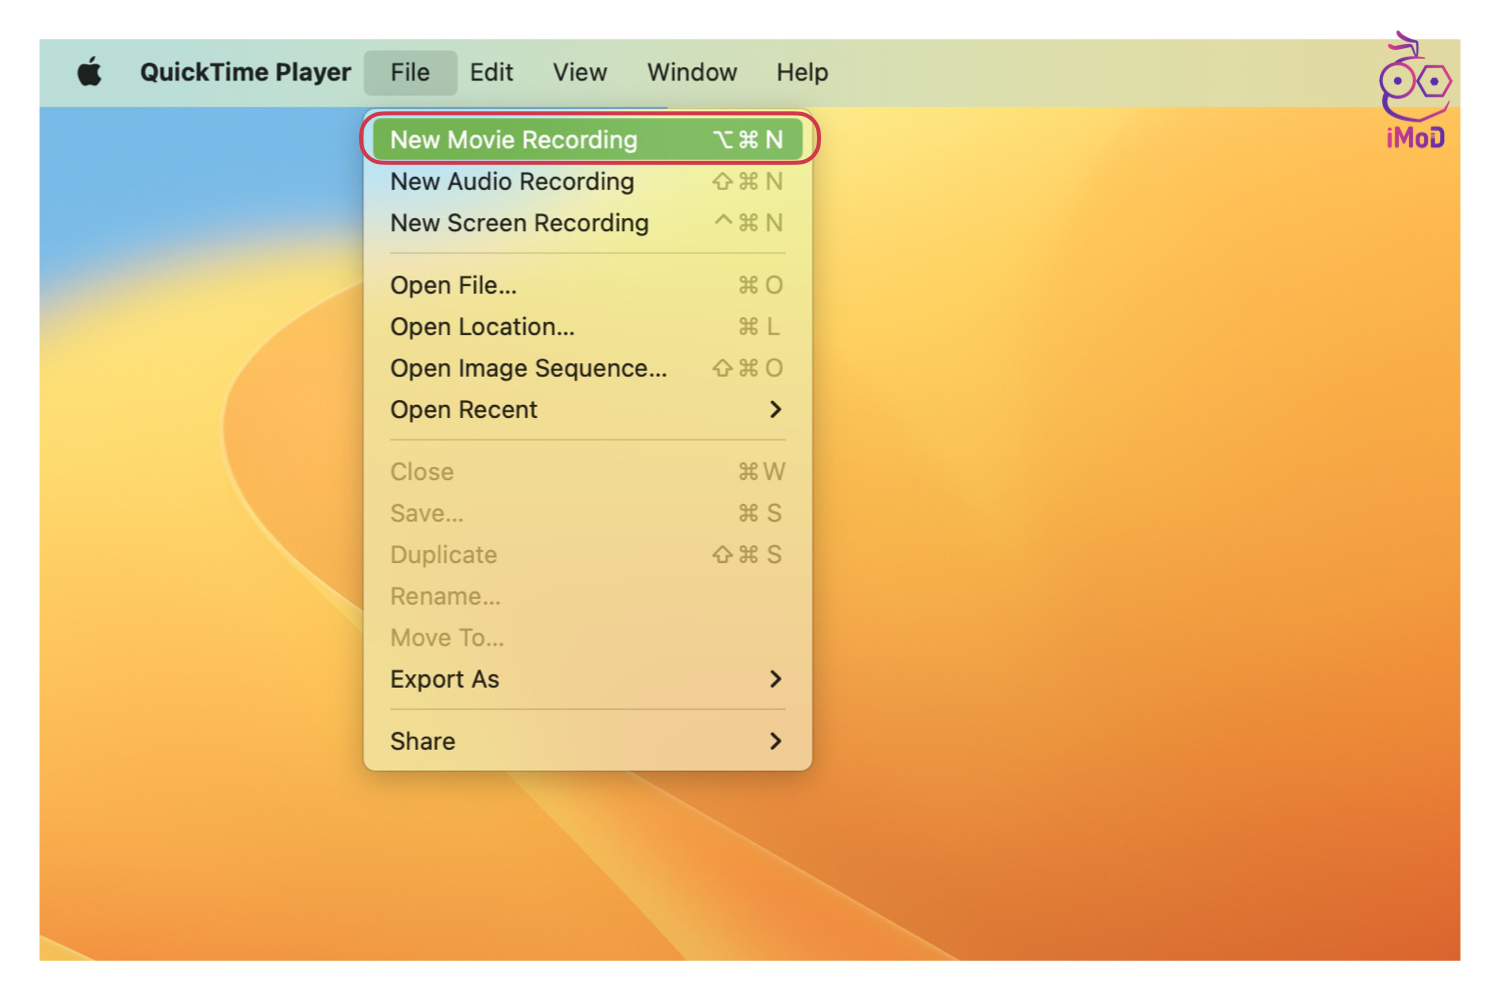Click the iMoD logo
The image size is (1500, 1000).
click(1414, 92)
